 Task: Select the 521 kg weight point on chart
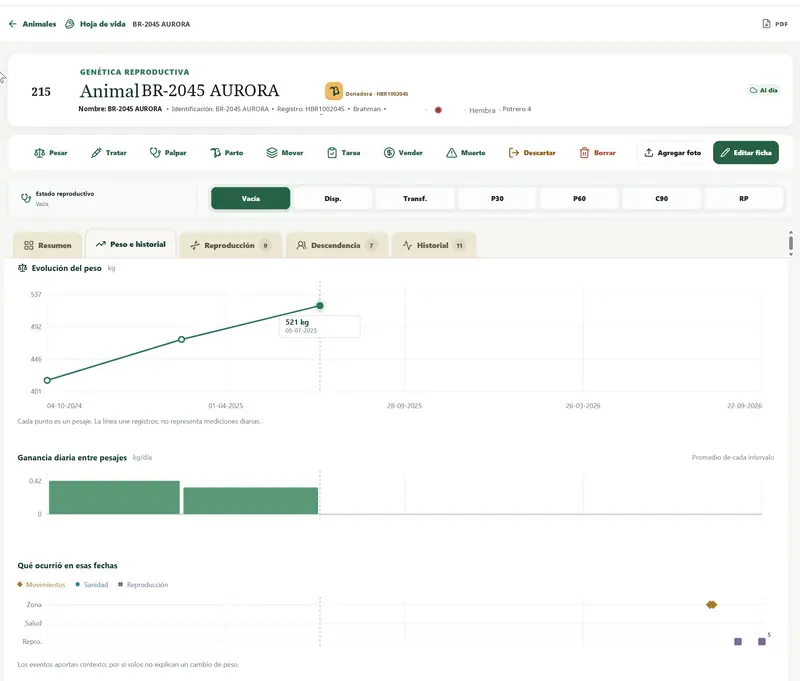pos(320,306)
